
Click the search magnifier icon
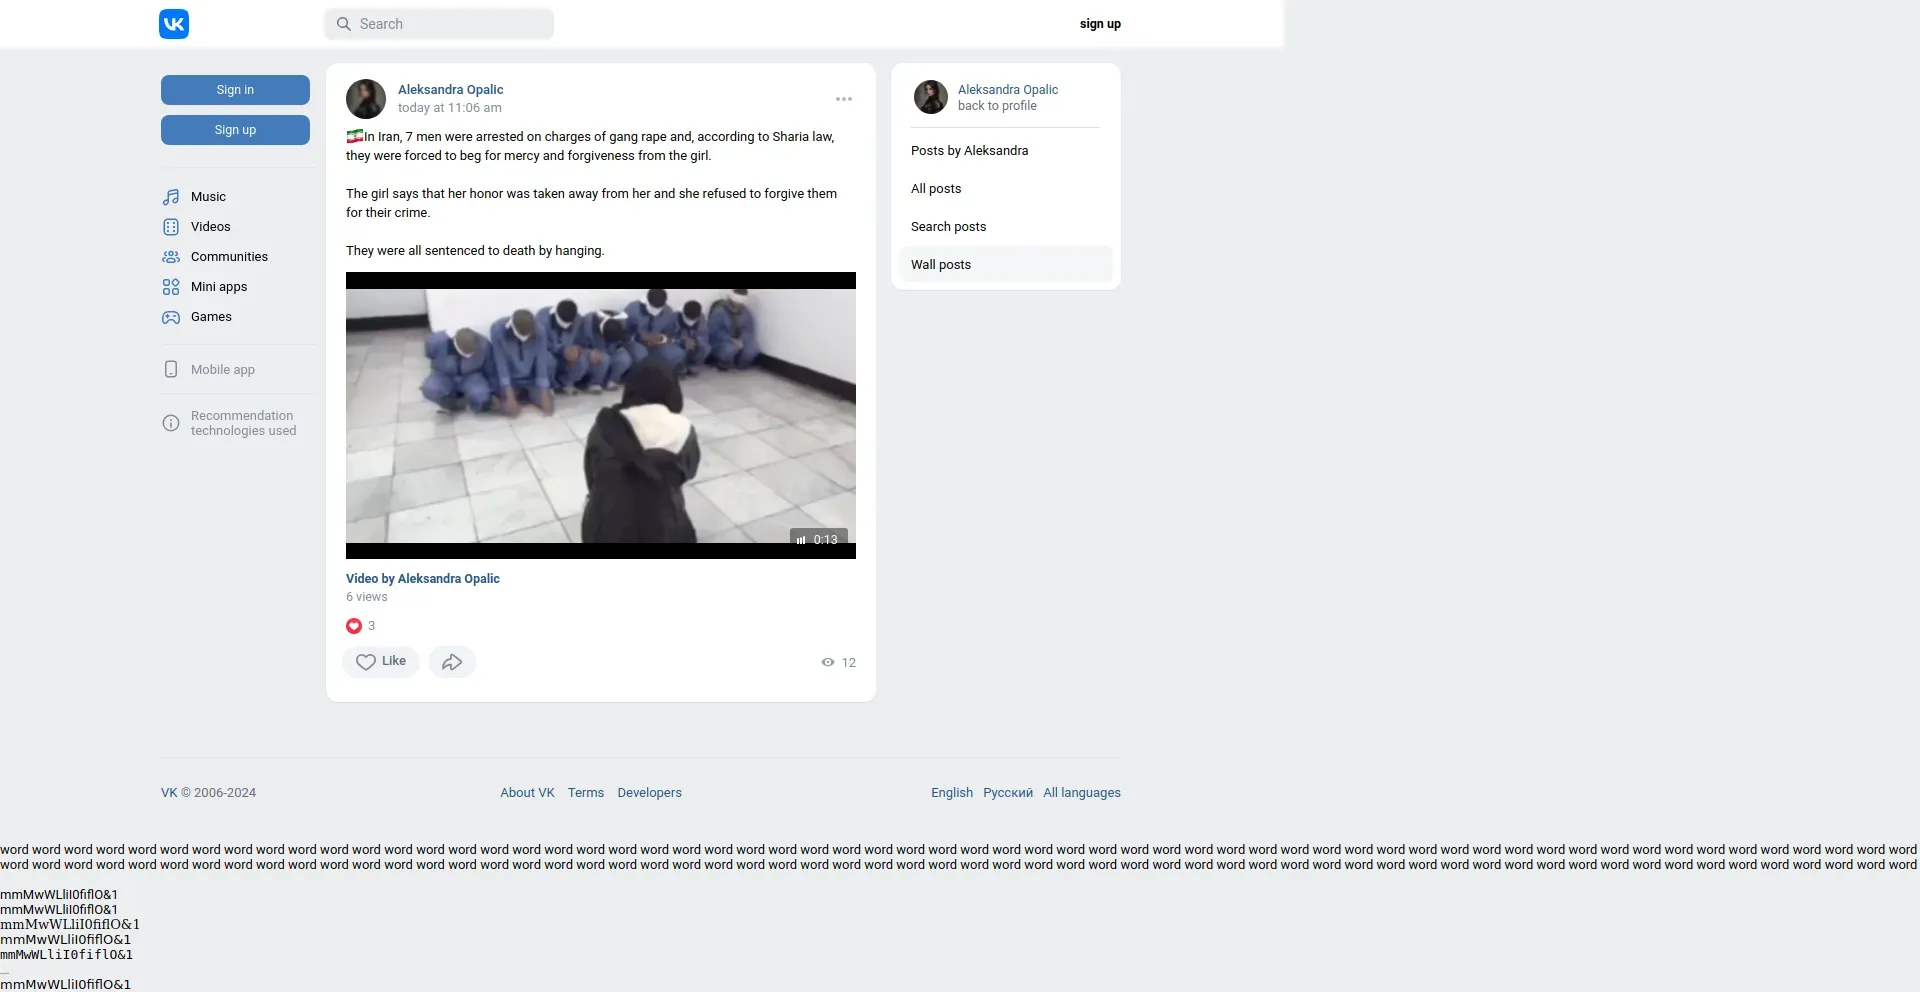pyautogui.click(x=343, y=24)
